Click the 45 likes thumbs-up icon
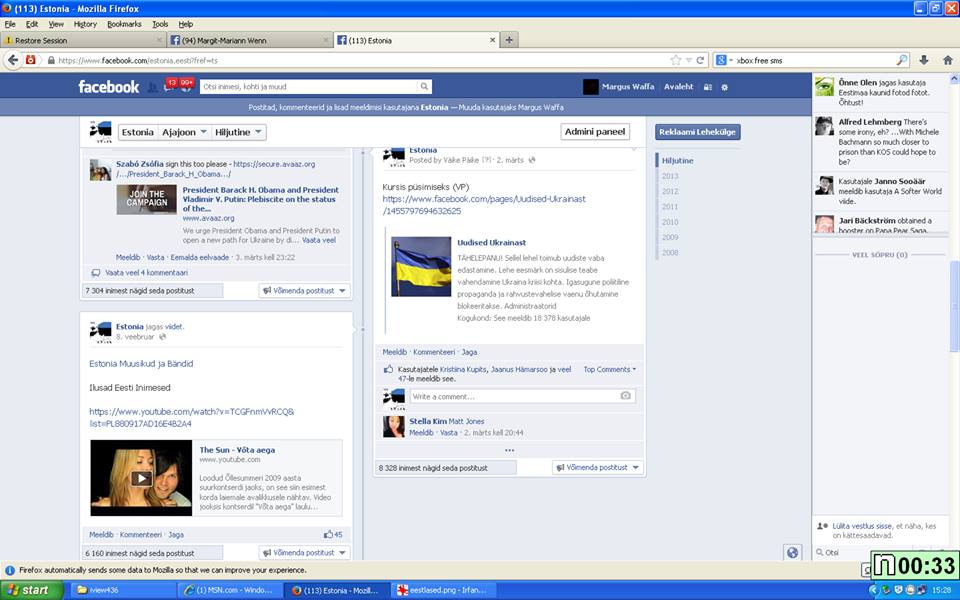The image size is (960, 600). (x=328, y=534)
